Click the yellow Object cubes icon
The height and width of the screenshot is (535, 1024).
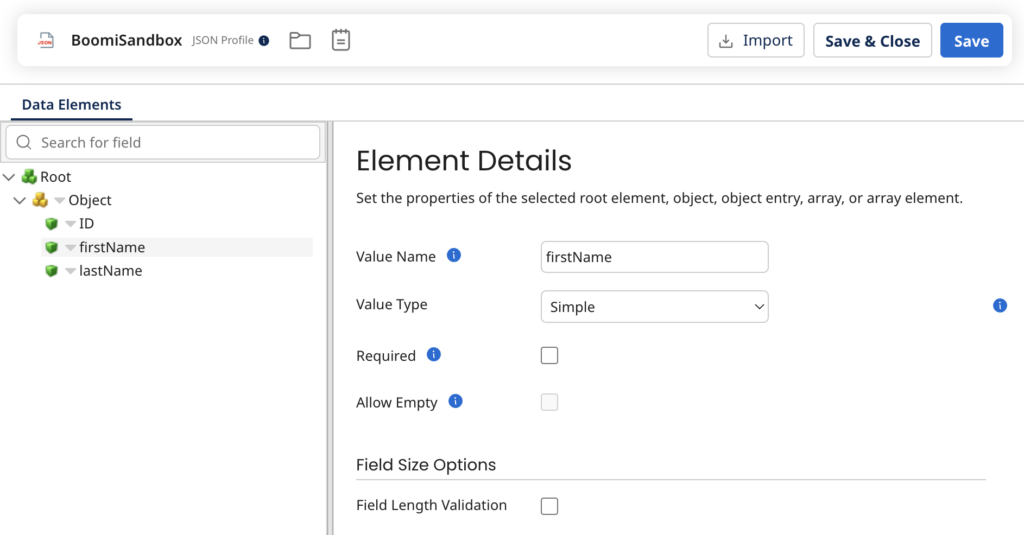40,200
